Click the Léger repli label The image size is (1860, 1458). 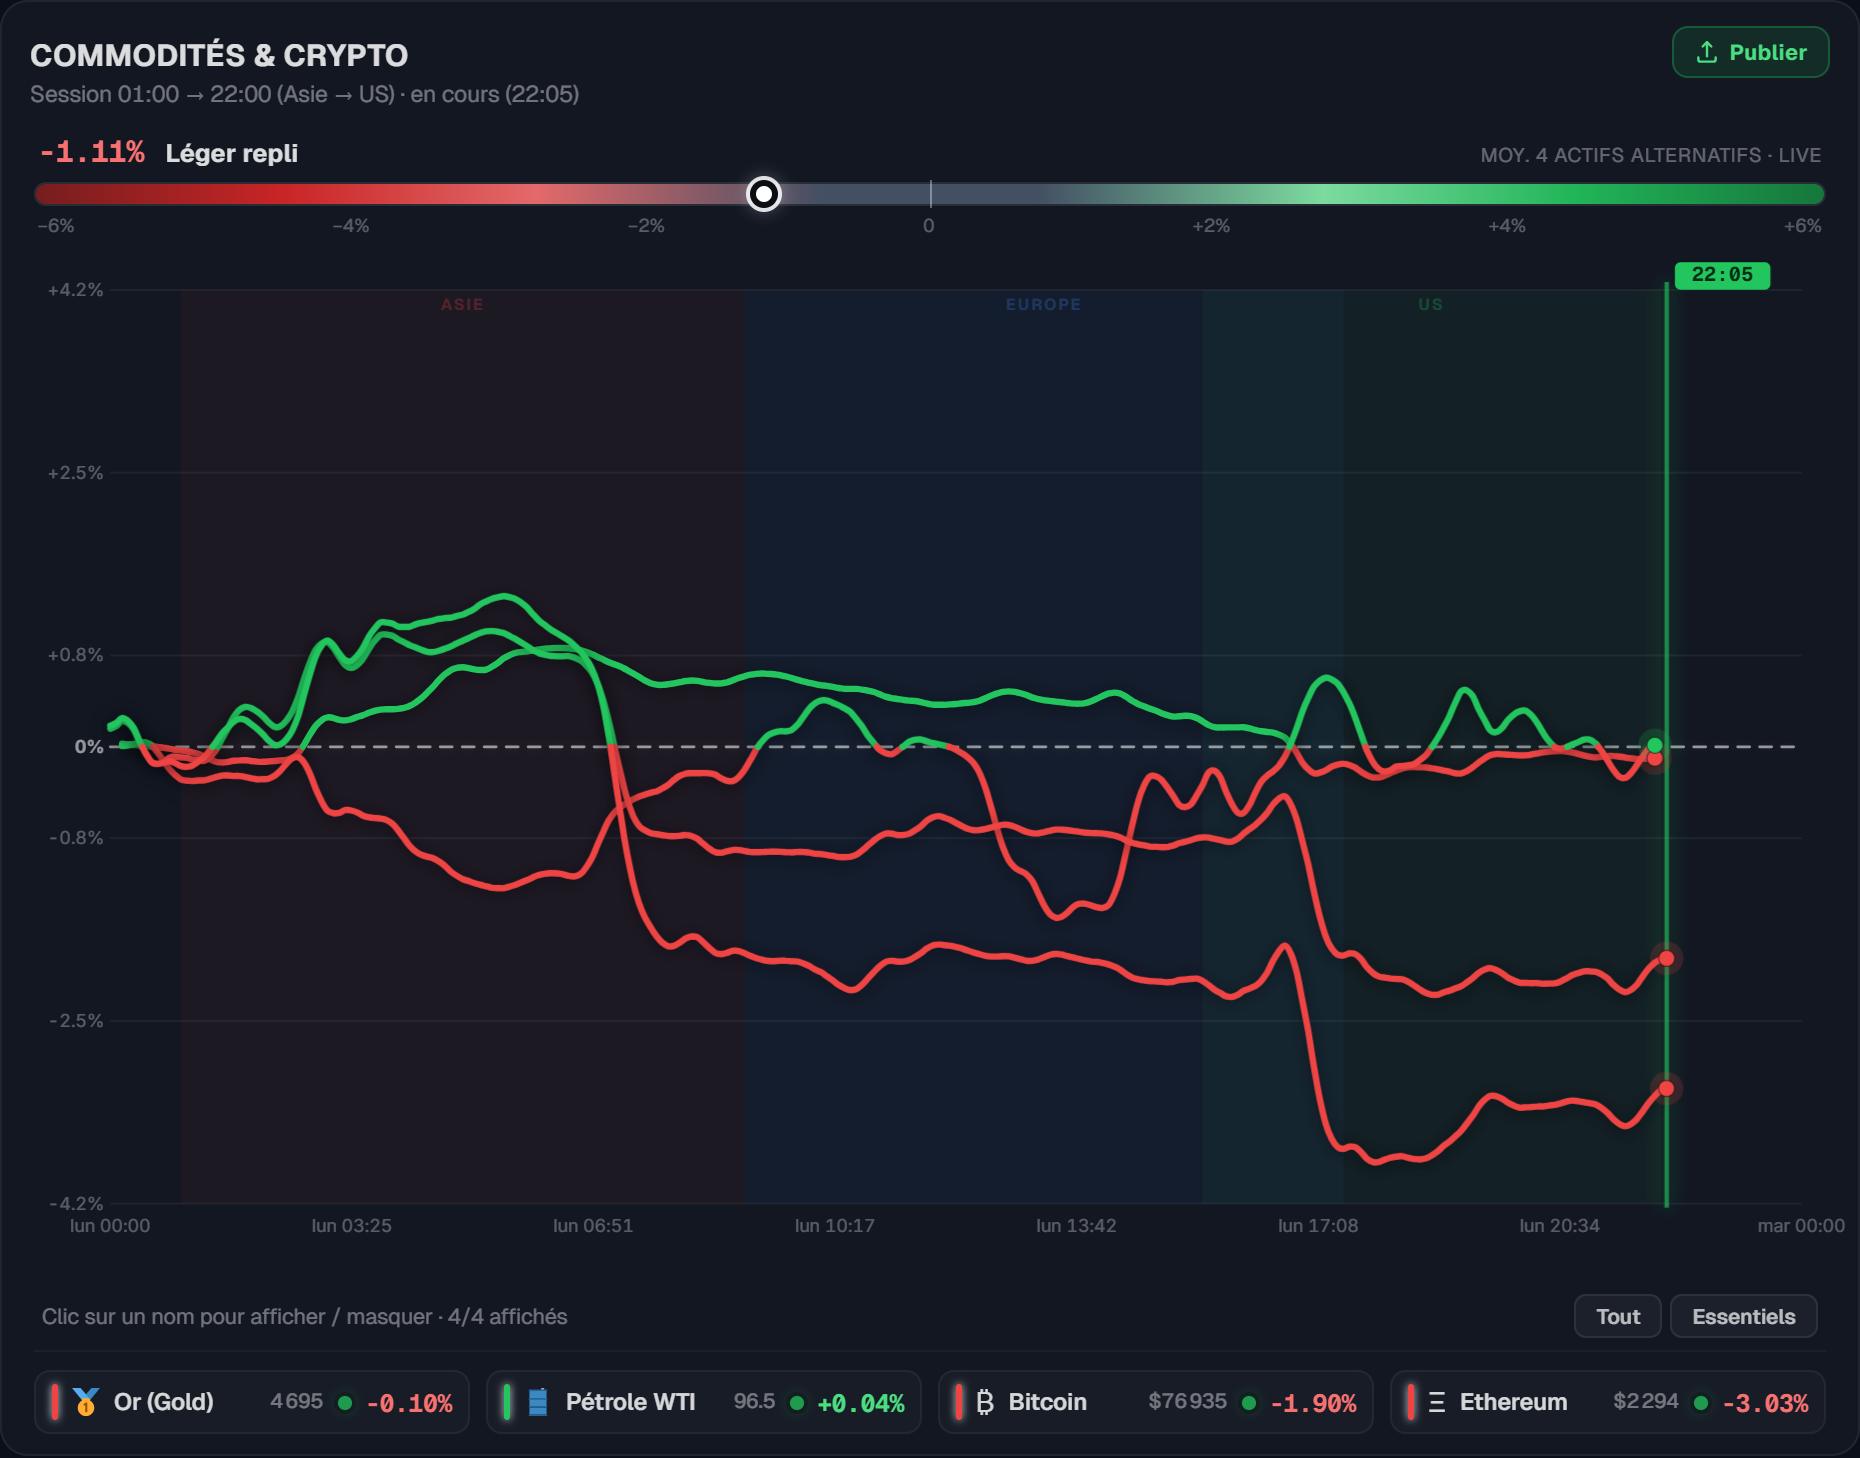point(232,153)
